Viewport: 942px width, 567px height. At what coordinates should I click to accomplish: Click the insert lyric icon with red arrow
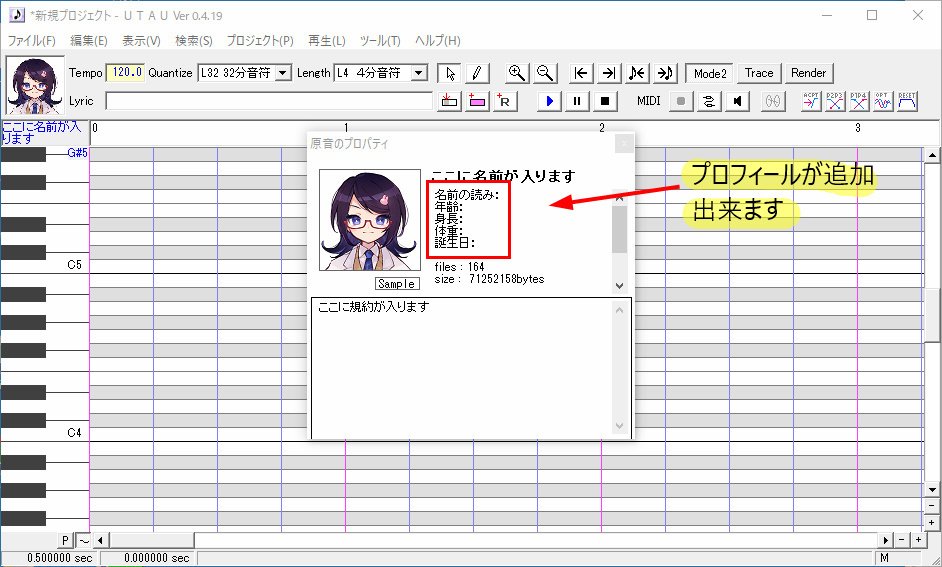pos(449,102)
